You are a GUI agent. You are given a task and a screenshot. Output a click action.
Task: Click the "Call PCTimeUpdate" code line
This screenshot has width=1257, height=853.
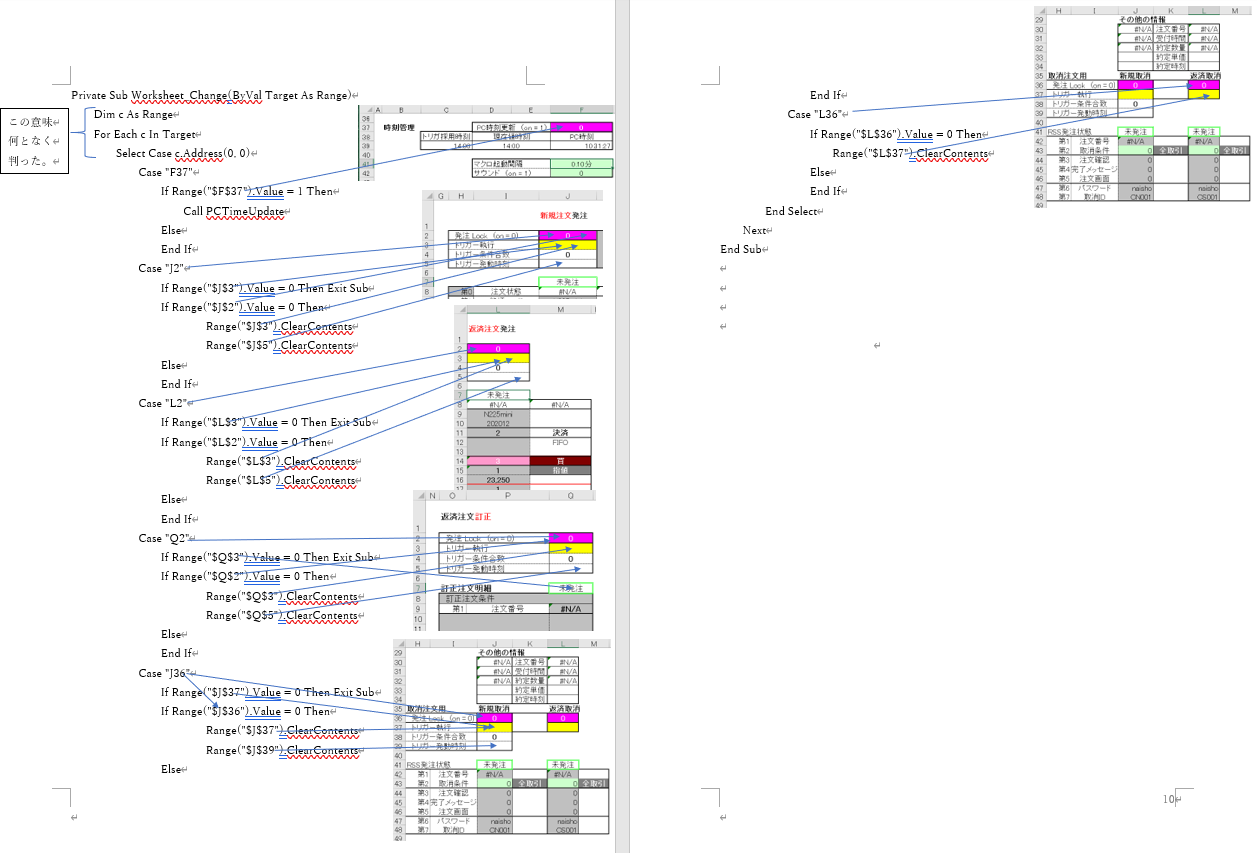(x=233, y=211)
